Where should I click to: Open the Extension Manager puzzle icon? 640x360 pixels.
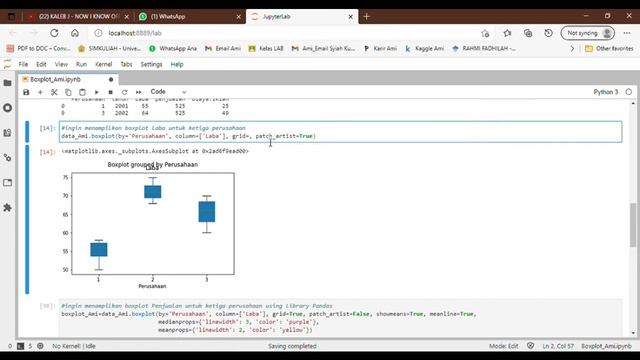7,208
